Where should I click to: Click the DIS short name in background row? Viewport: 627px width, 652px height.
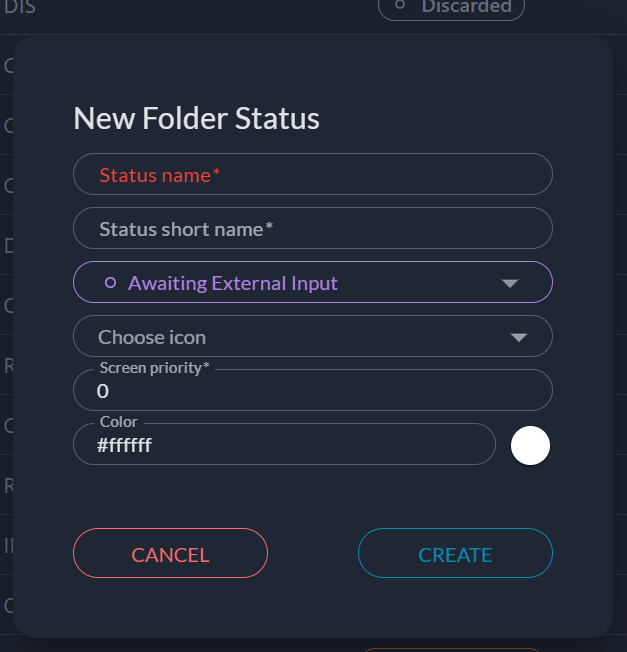pos(20,6)
